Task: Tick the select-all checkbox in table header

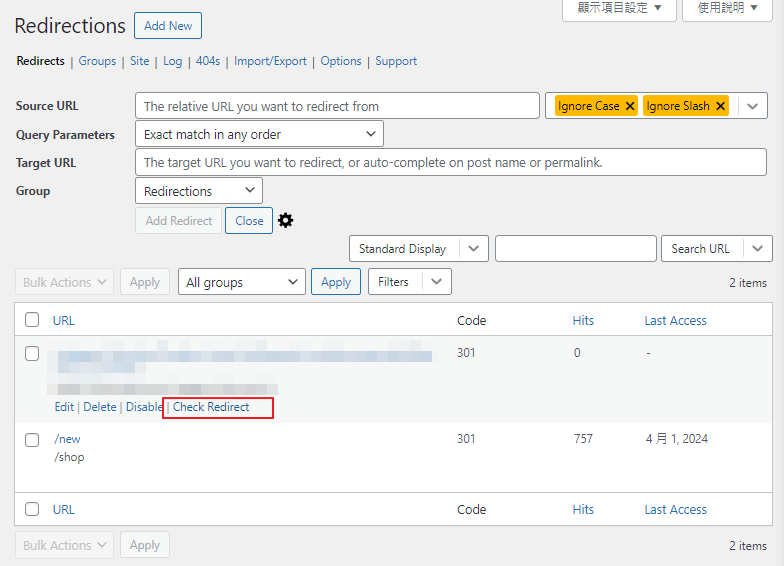Action: point(32,321)
